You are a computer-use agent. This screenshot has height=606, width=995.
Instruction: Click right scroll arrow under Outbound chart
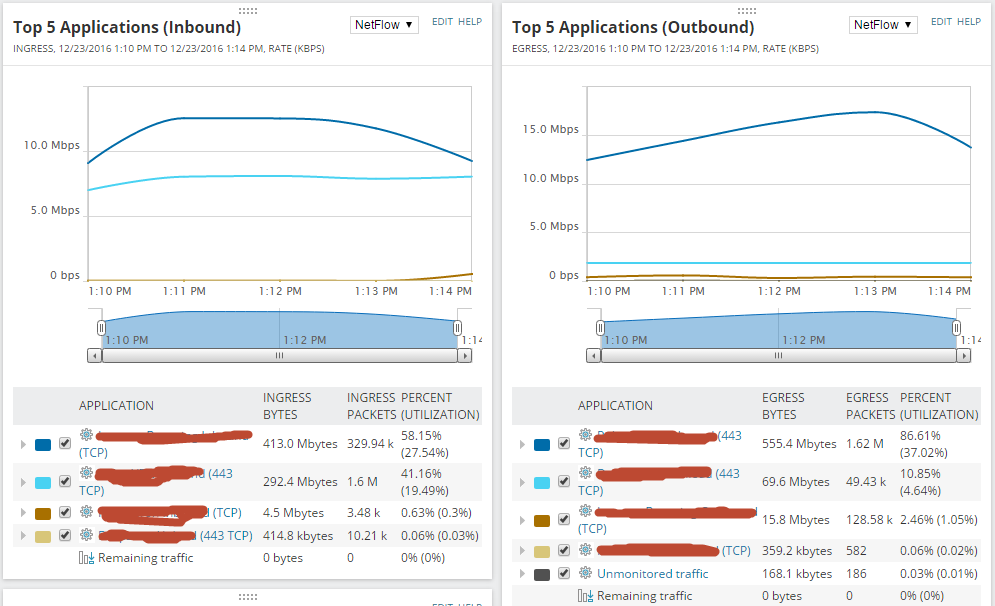point(963,356)
